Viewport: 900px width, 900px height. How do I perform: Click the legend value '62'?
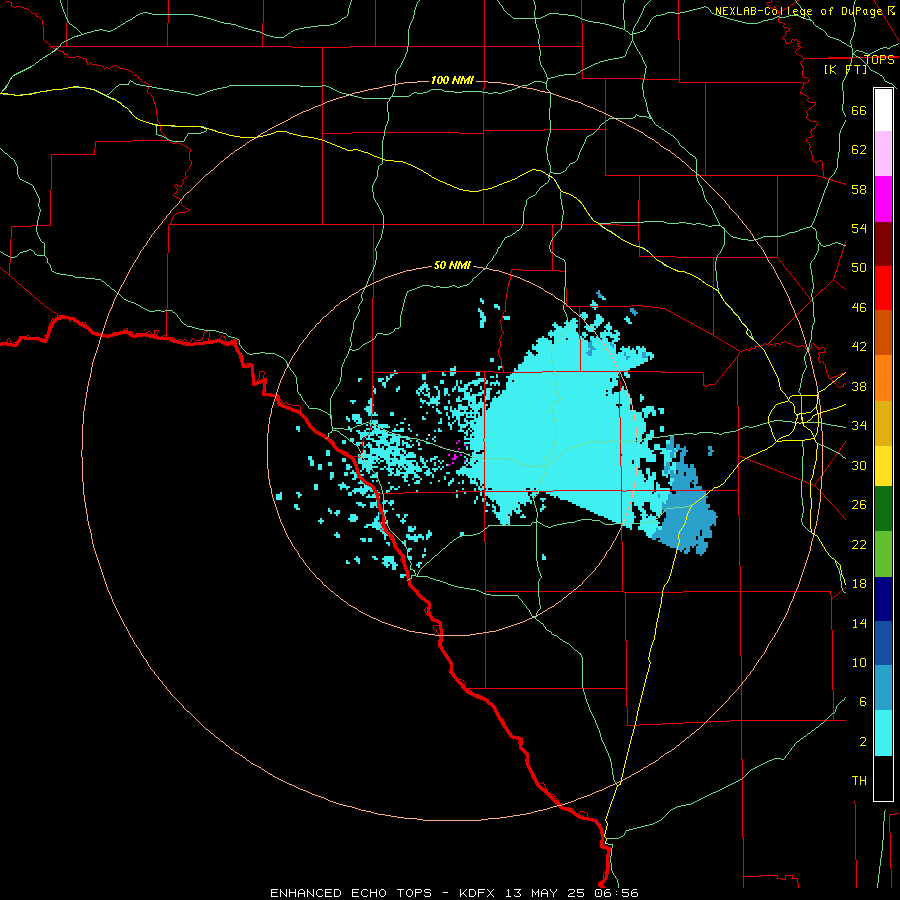click(x=859, y=150)
